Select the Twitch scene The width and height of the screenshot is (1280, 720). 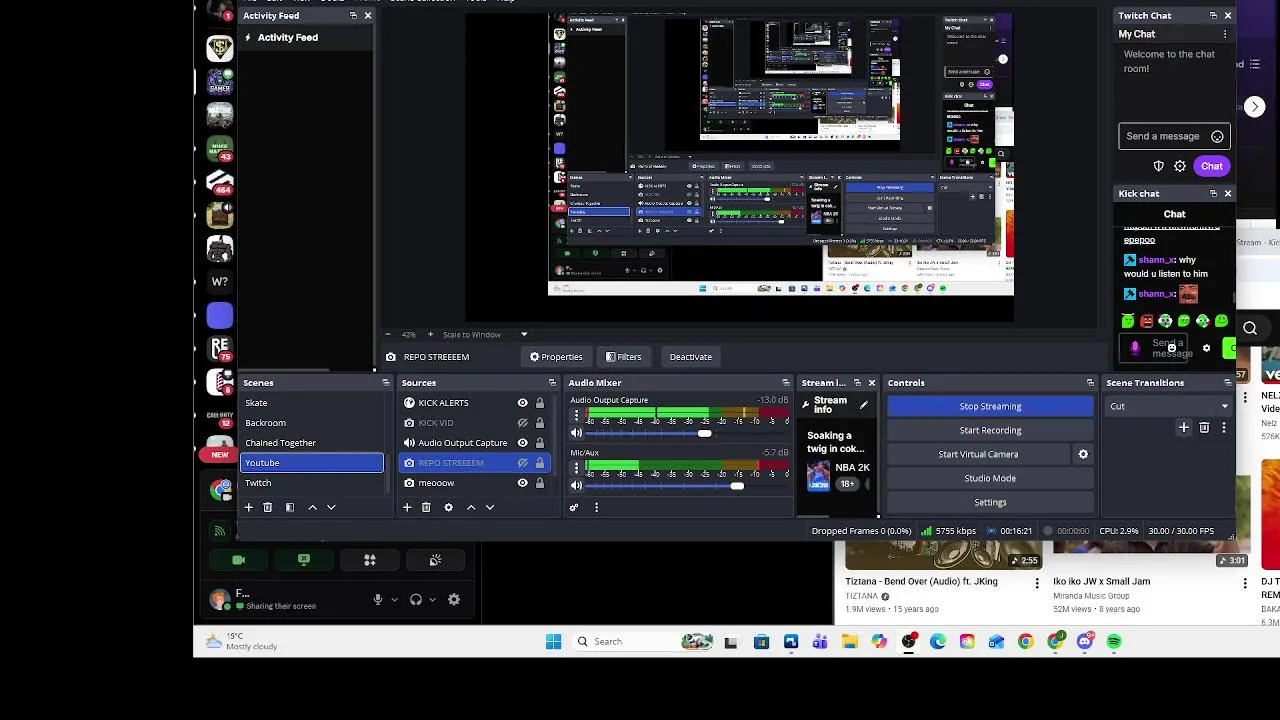coord(312,483)
